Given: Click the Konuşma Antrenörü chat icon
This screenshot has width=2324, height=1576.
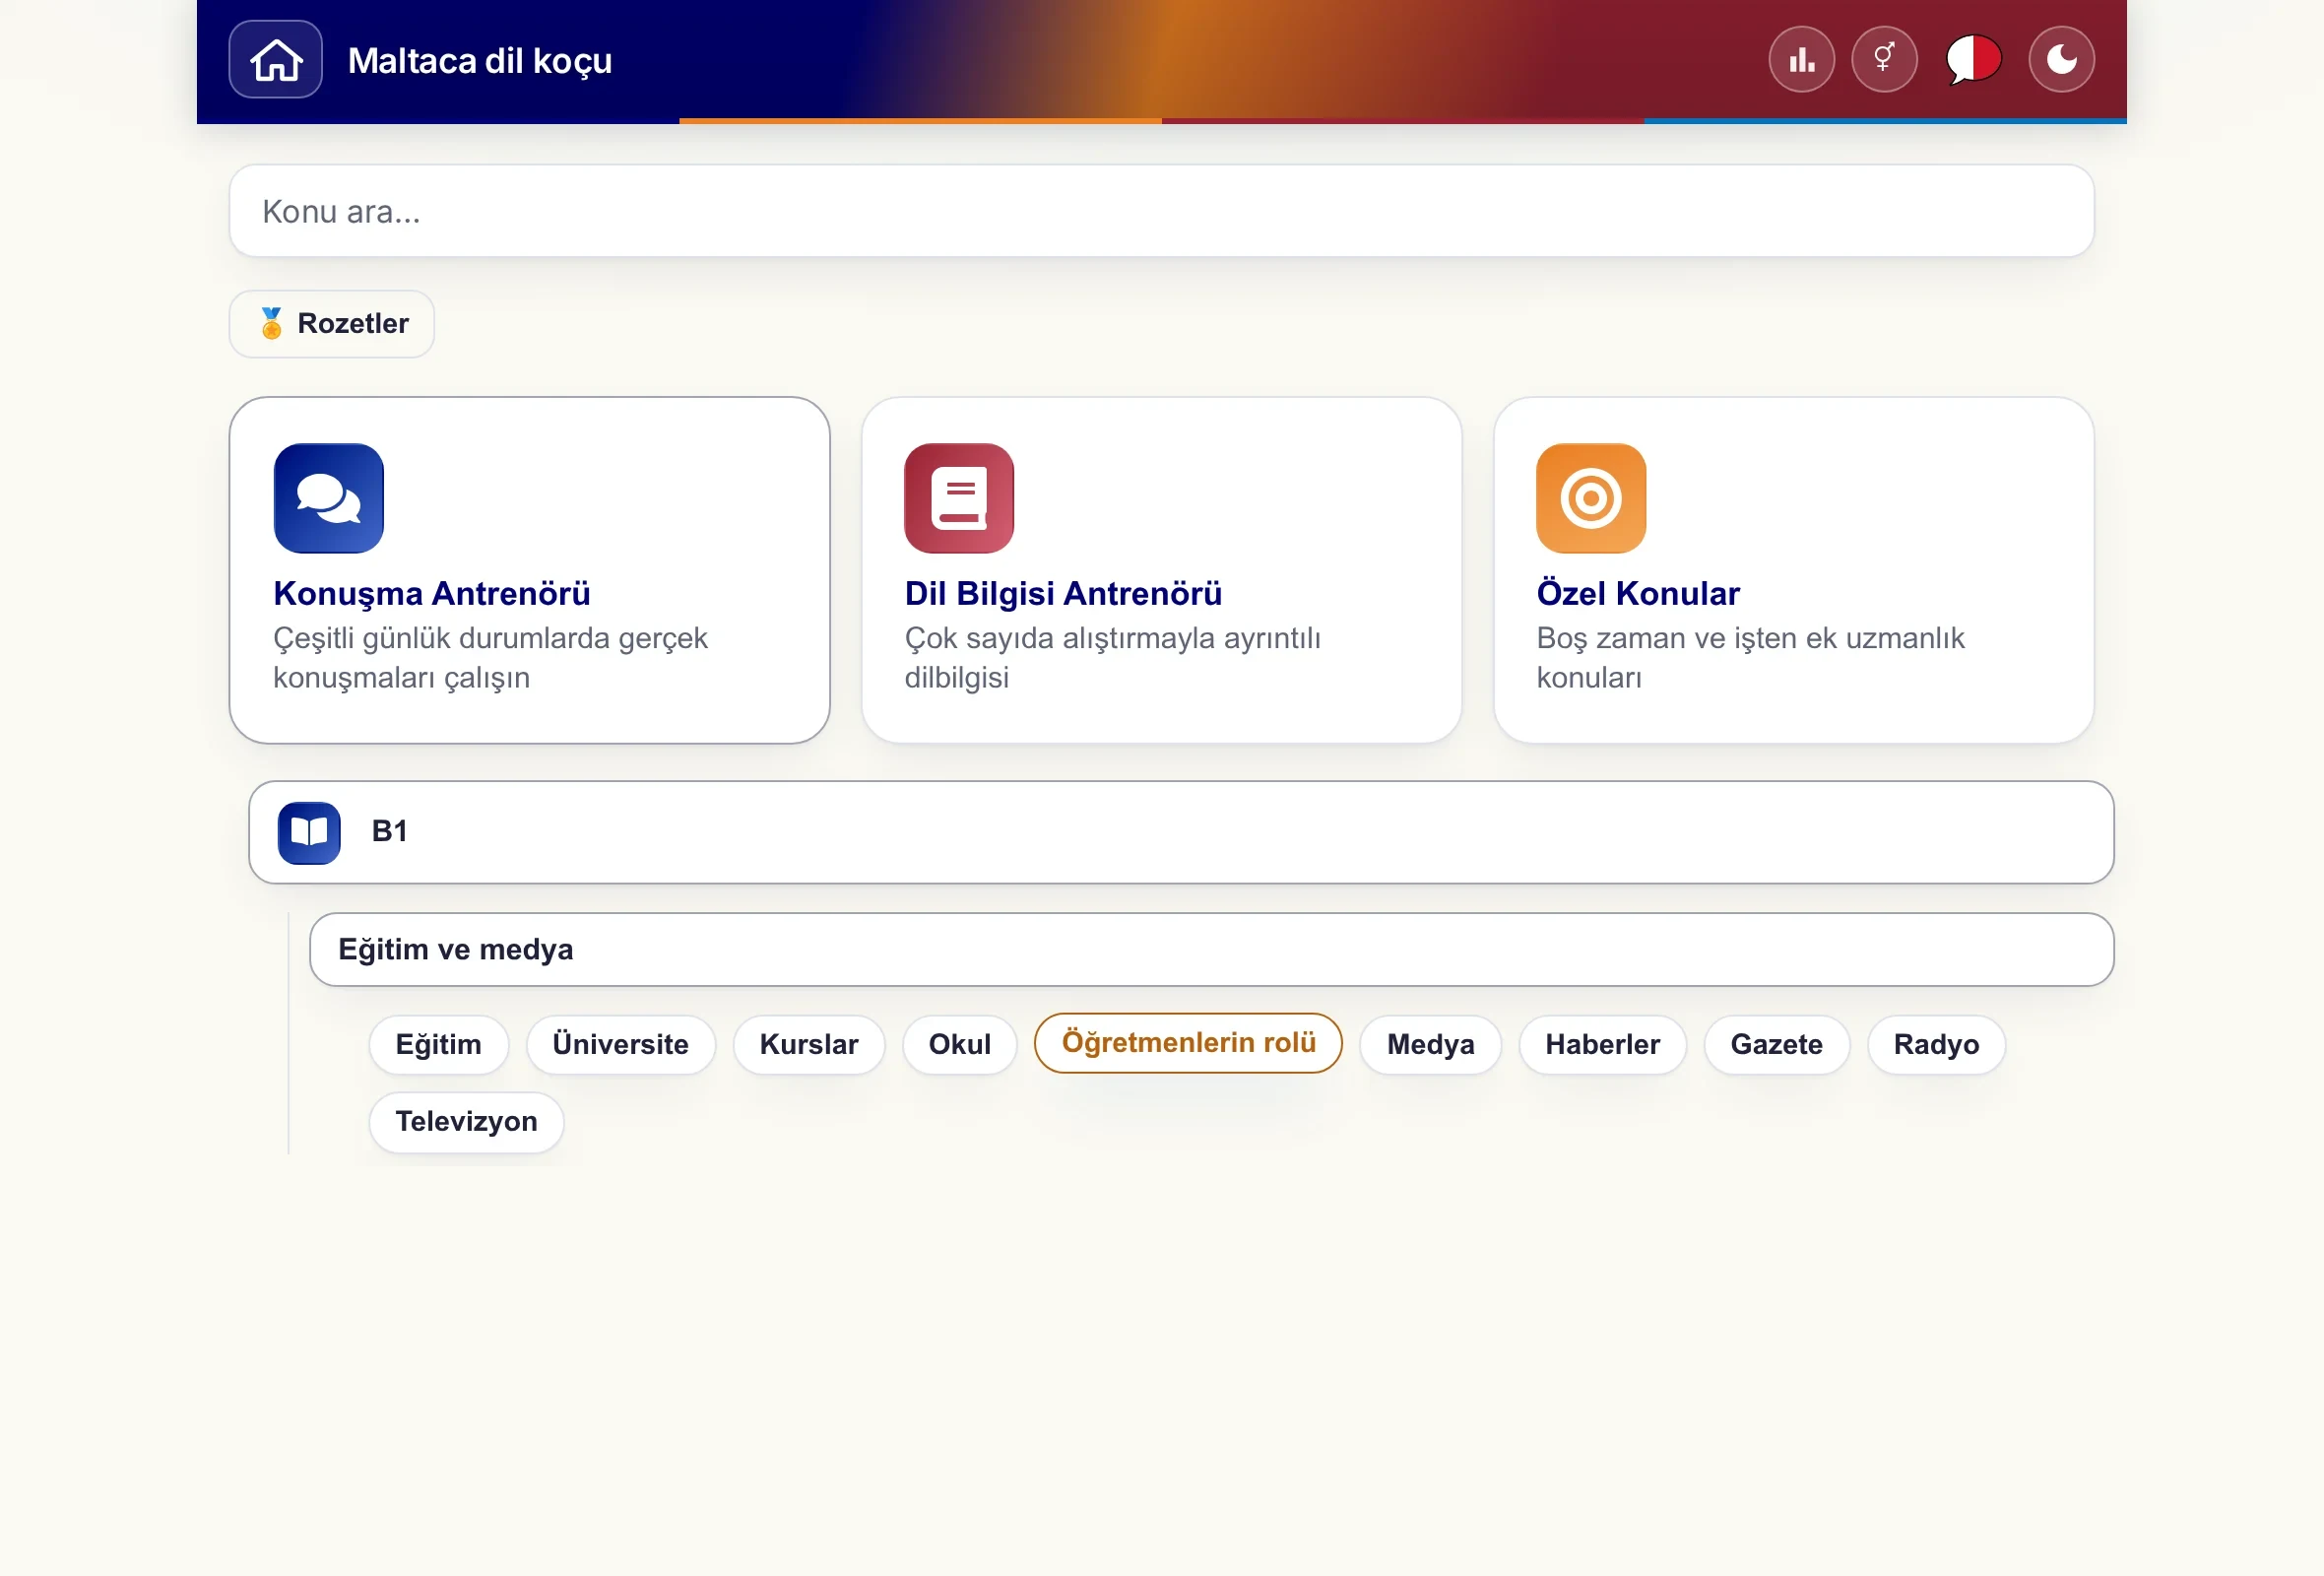Looking at the screenshot, I should (329, 498).
